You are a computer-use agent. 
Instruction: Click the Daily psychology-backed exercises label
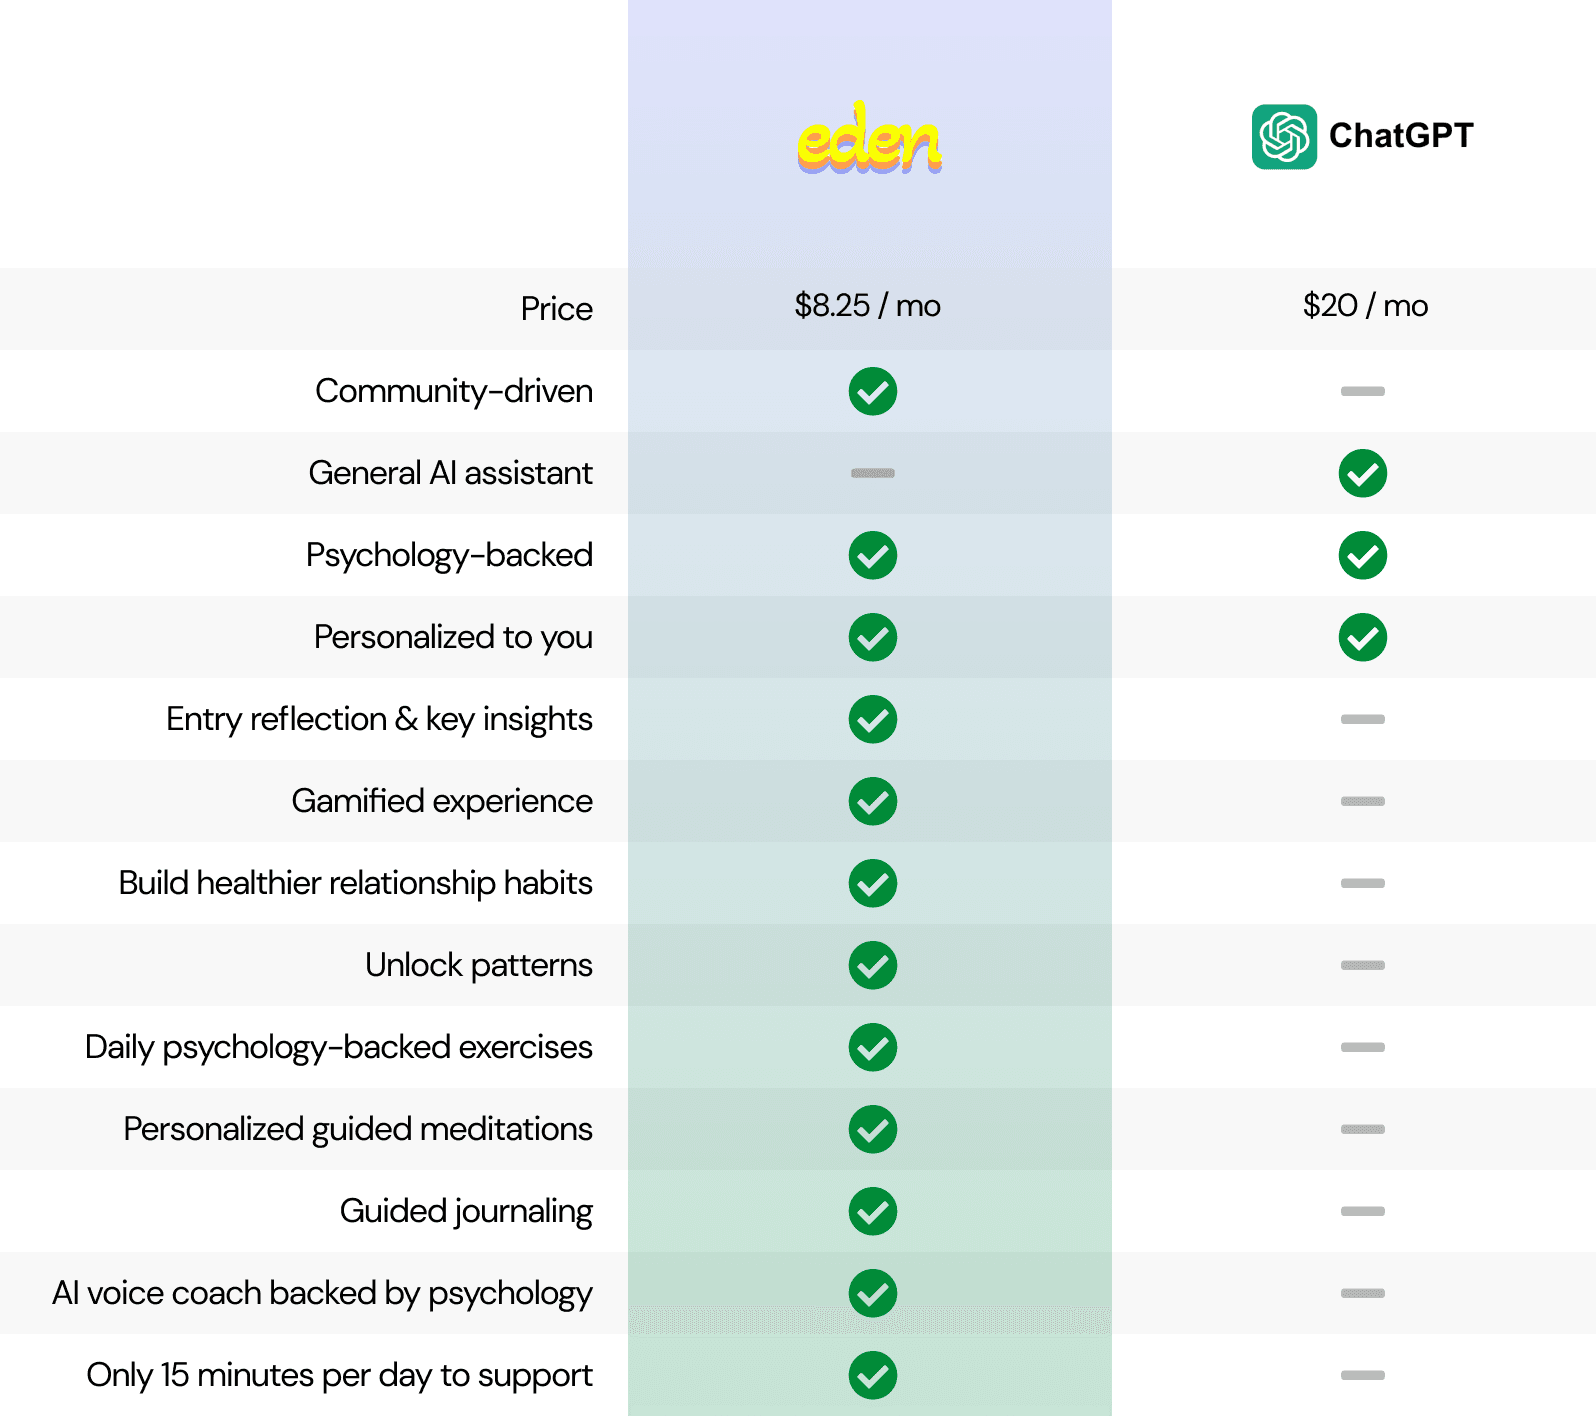coord(338,1047)
